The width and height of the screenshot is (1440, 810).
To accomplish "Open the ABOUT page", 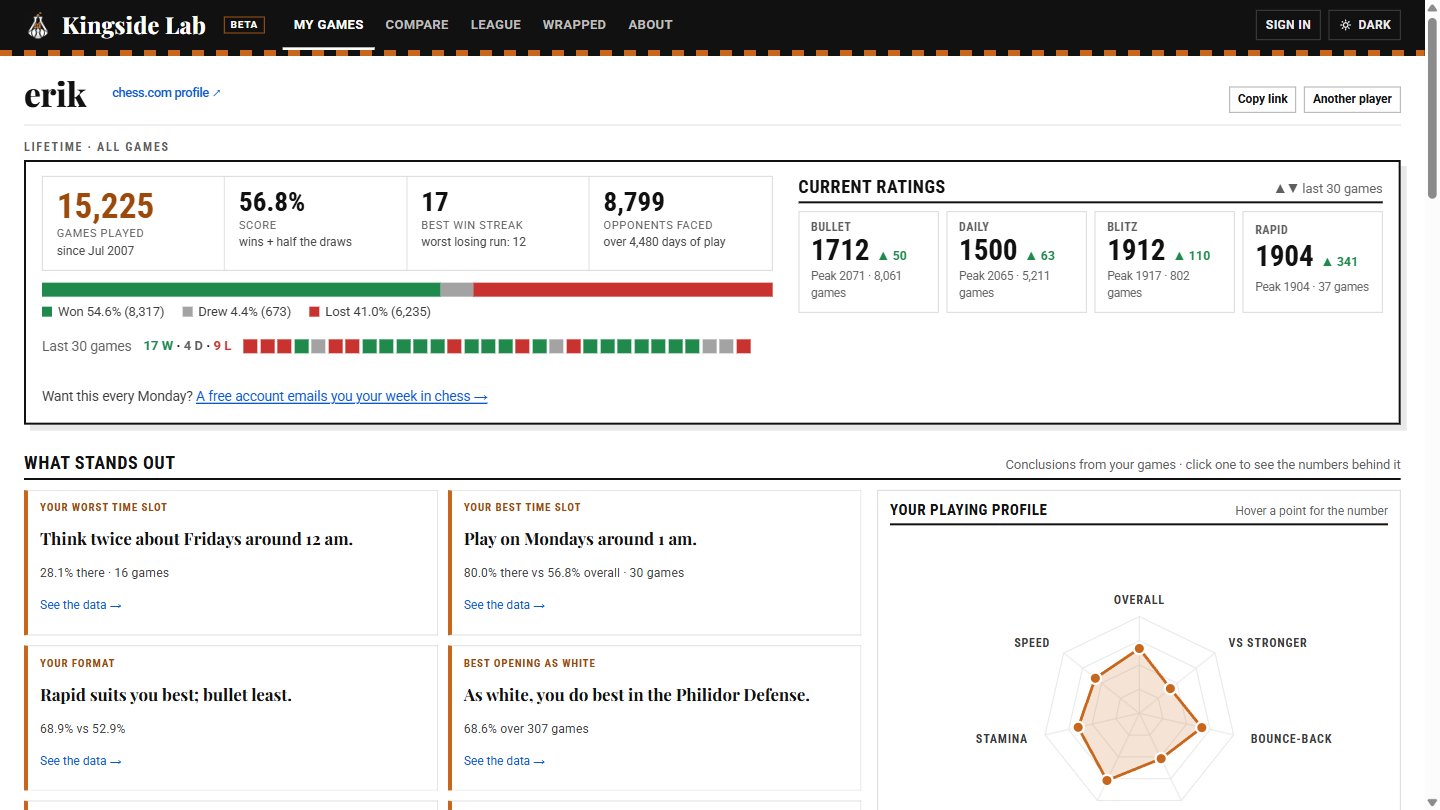I will pos(650,25).
